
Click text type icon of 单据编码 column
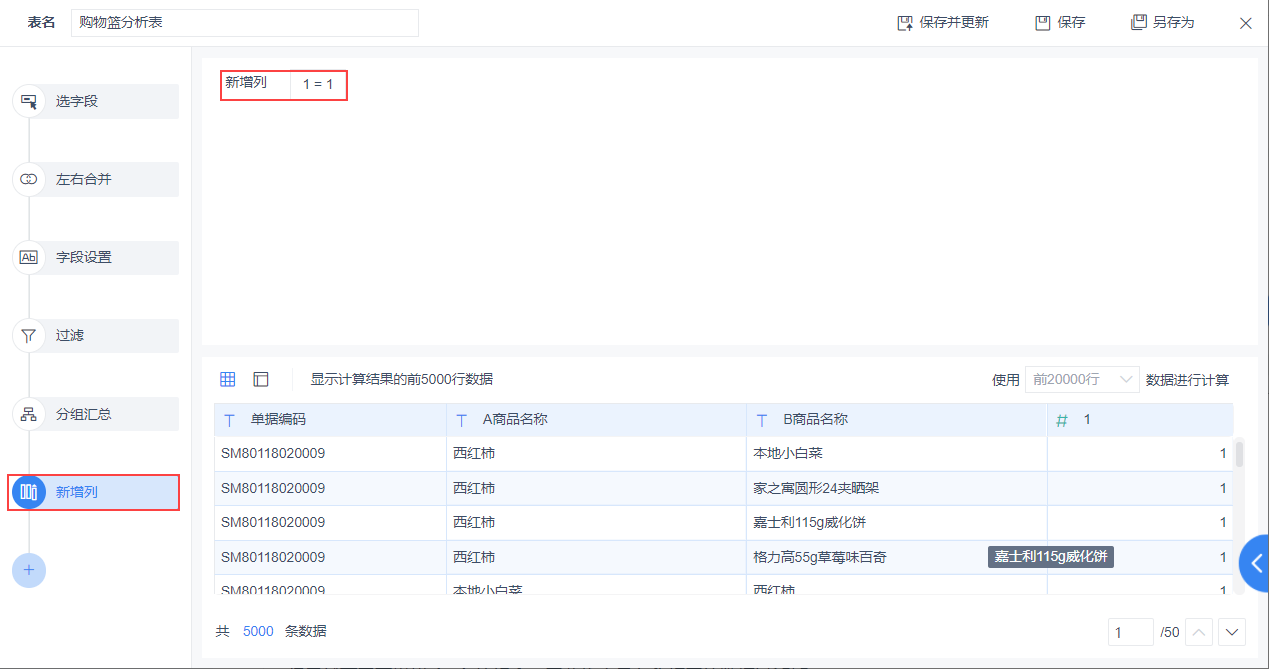pyautogui.click(x=230, y=420)
